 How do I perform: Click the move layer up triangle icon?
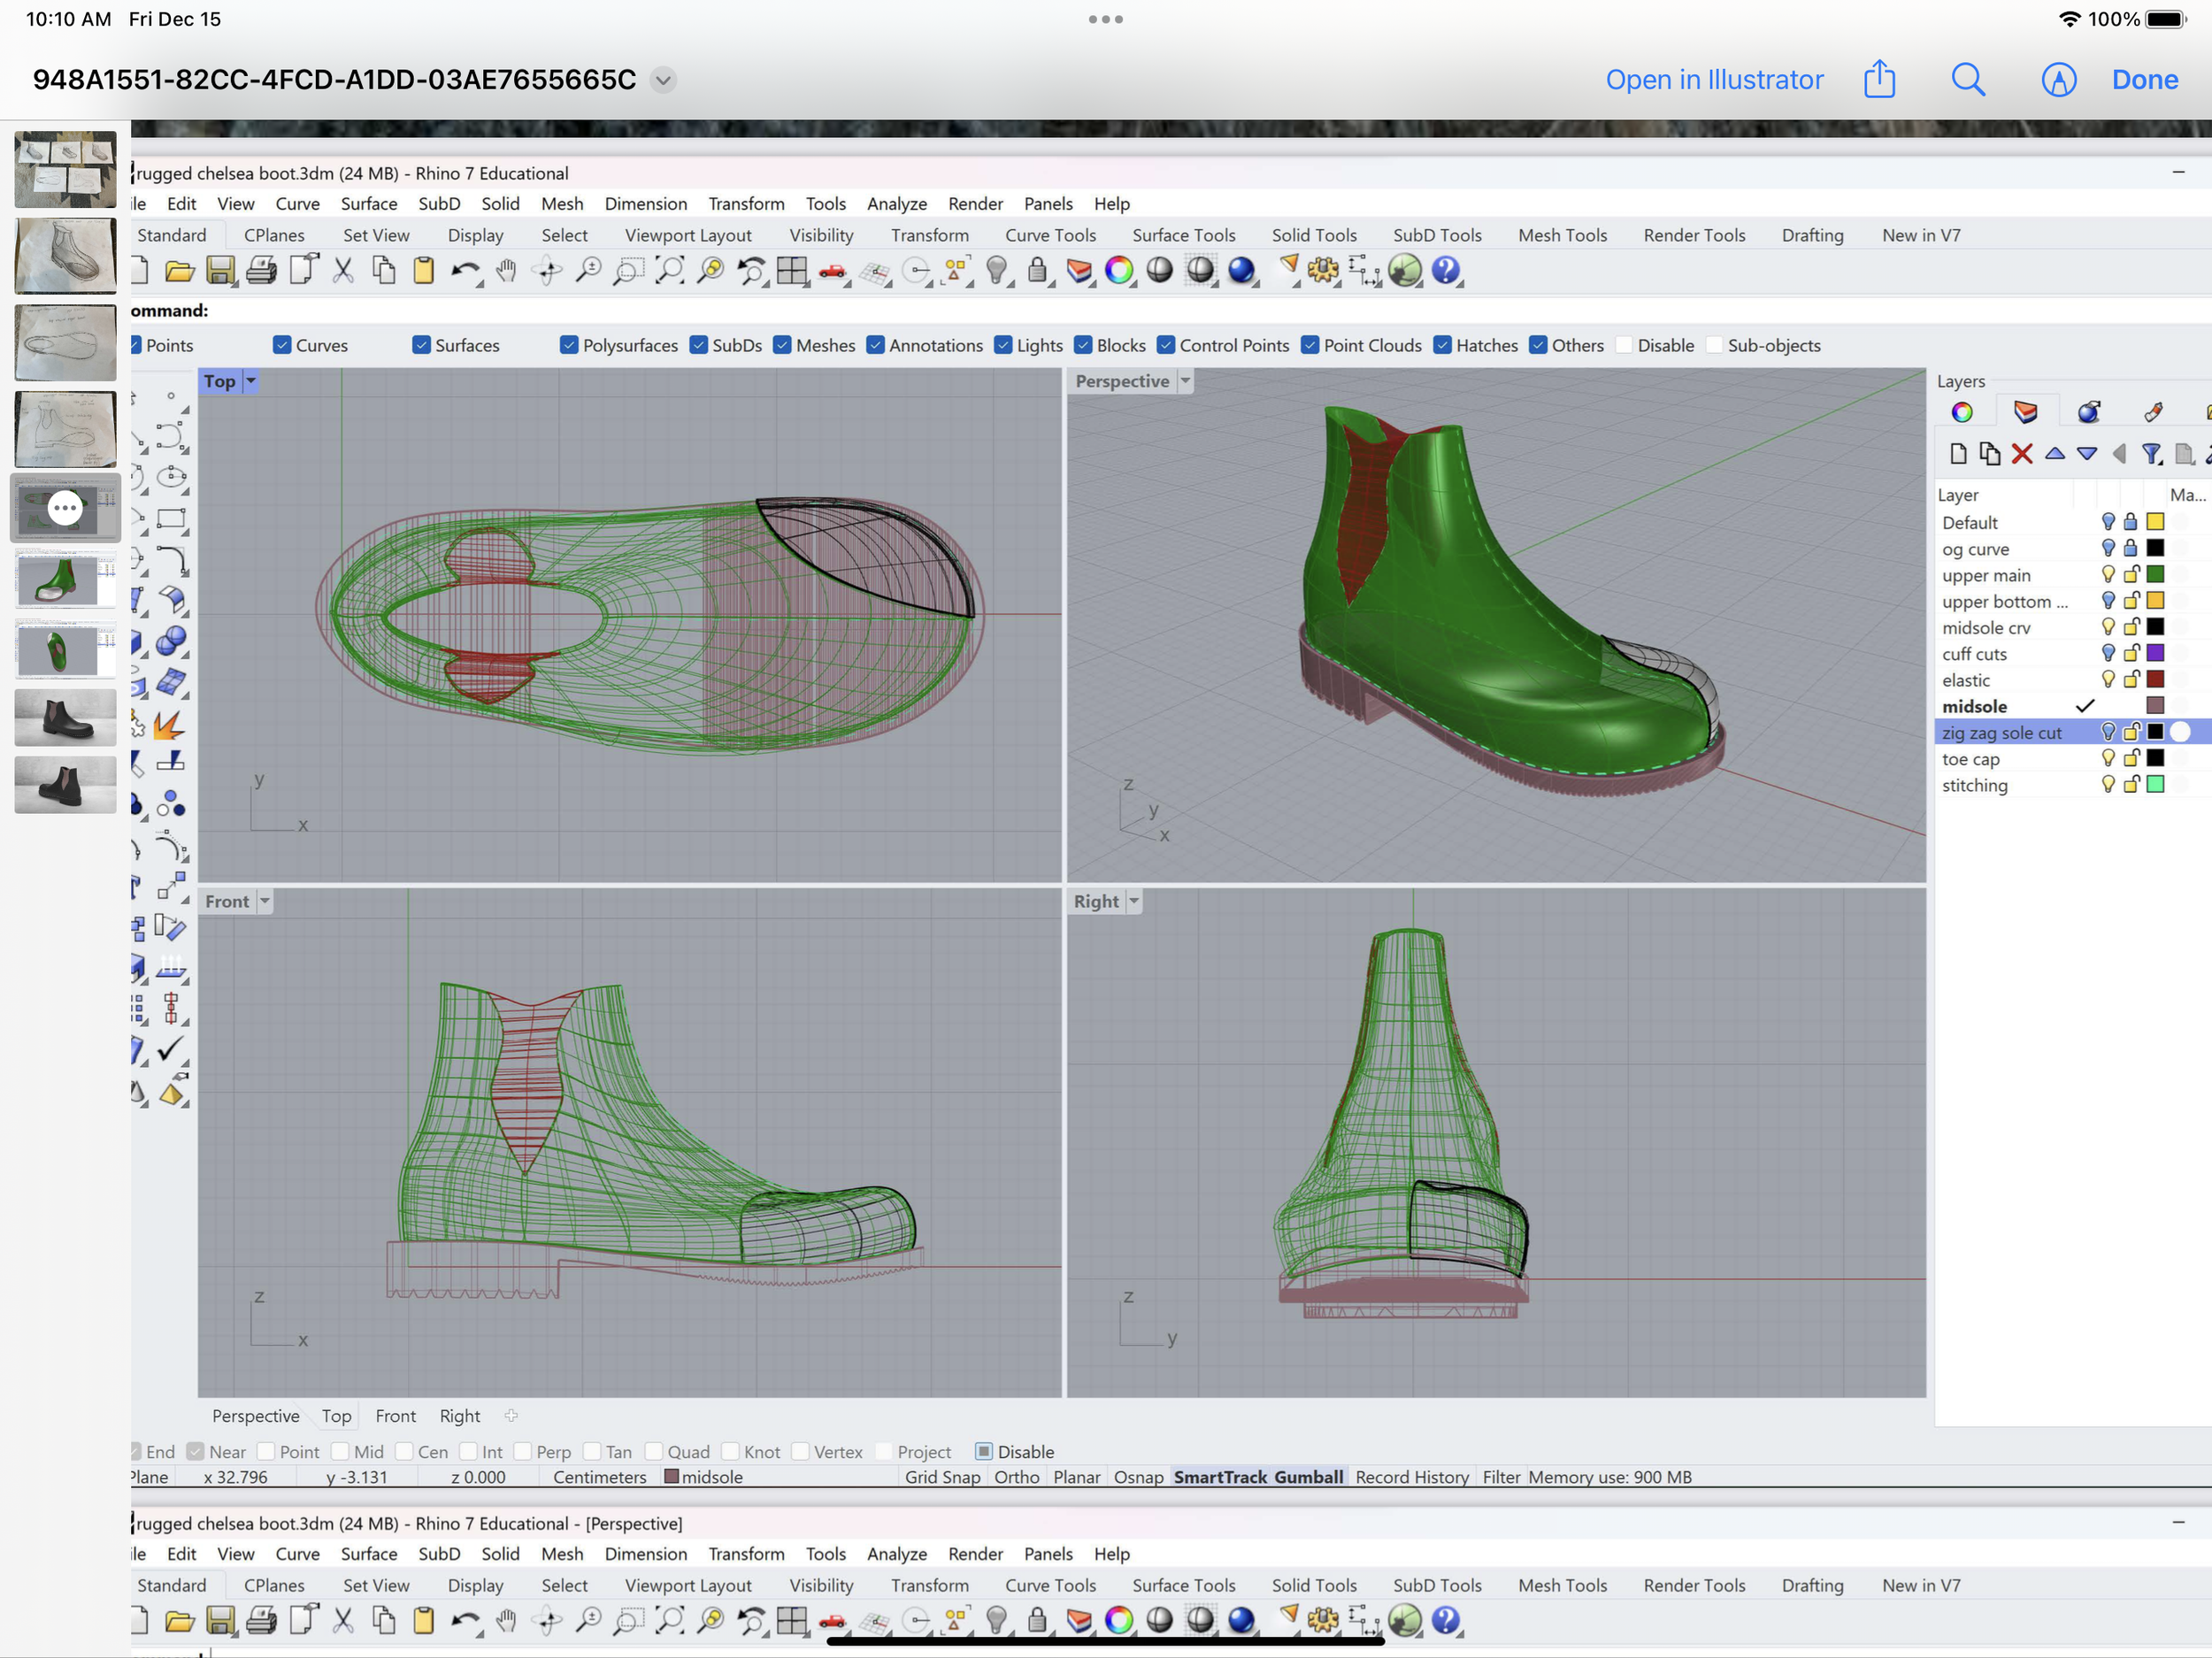(x=2054, y=454)
